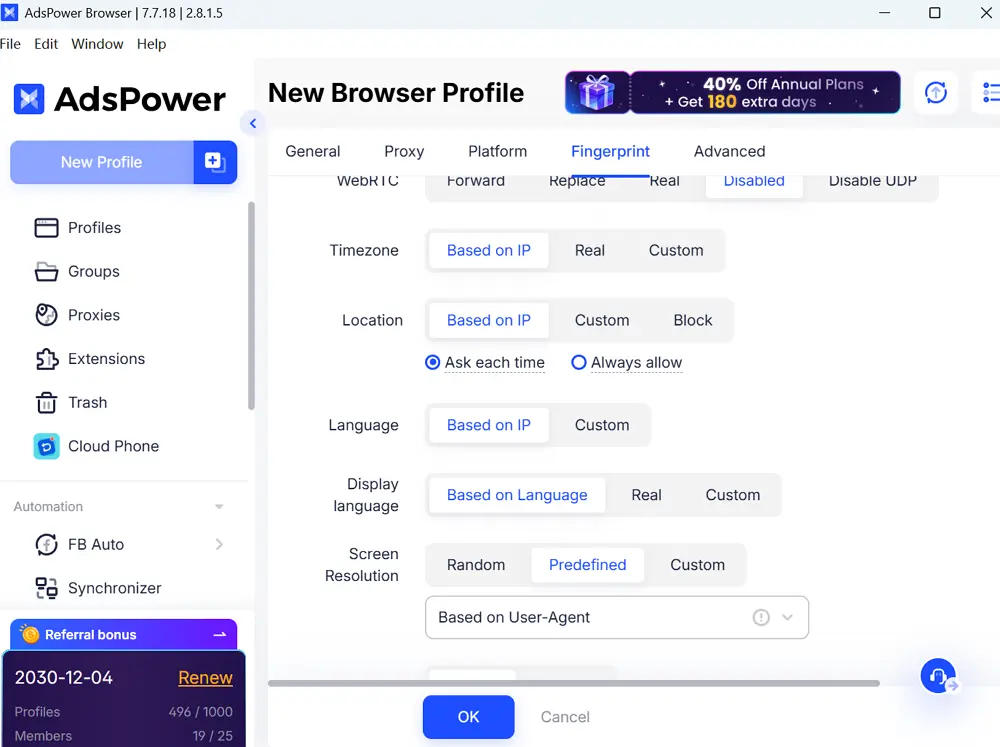The image size is (1000, 747).
Task: Select the Proxies icon in the sidebar
Action: [46, 315]
